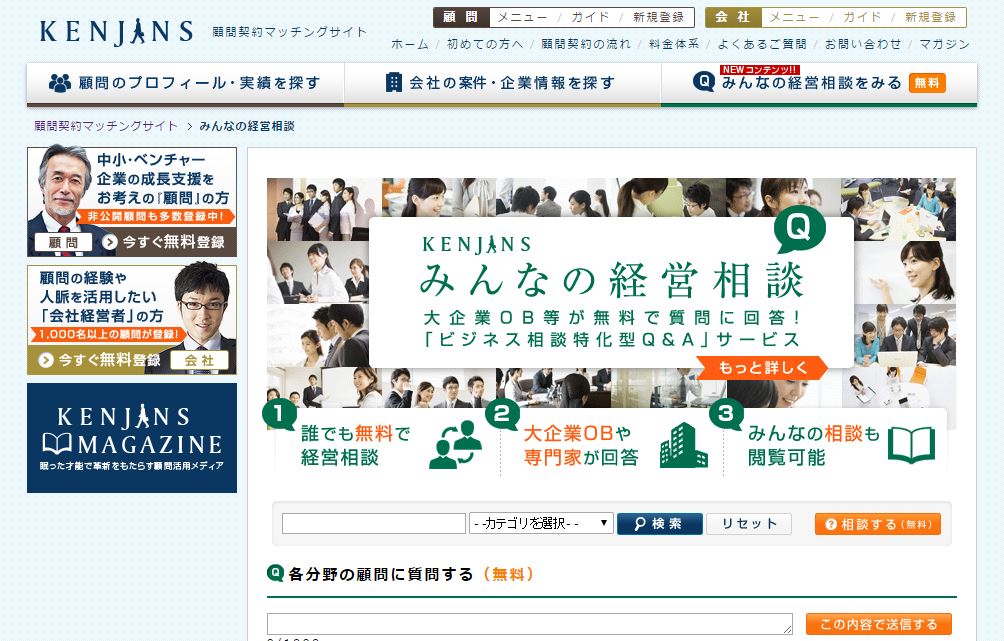Open よくあるご質問 link
This screenshot has height=641, width=1004.
(x=762, y=44)
